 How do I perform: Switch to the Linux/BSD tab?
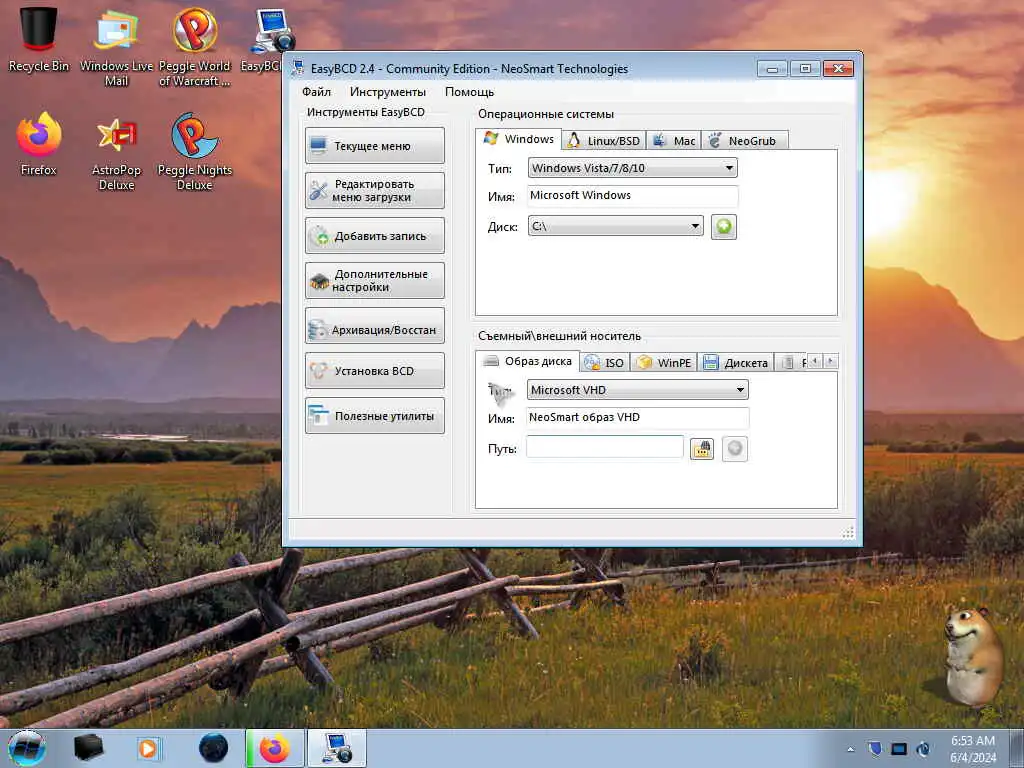(x=604, y=140)
